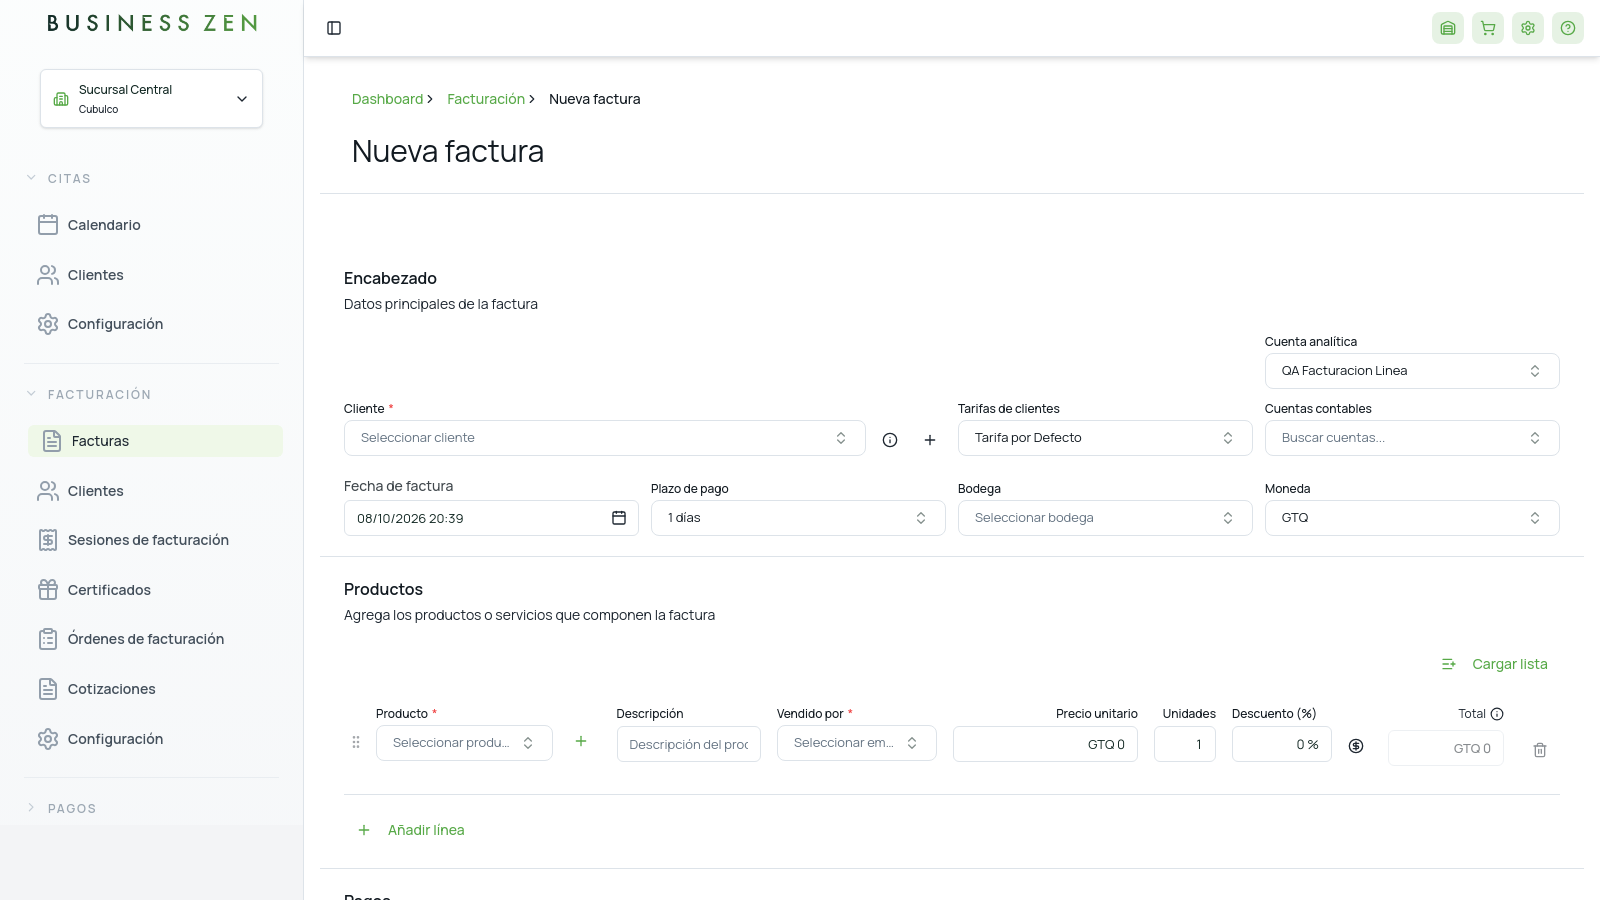Add new client with plus icon
The image size is (1600, 900).
(x=930, y=440)
